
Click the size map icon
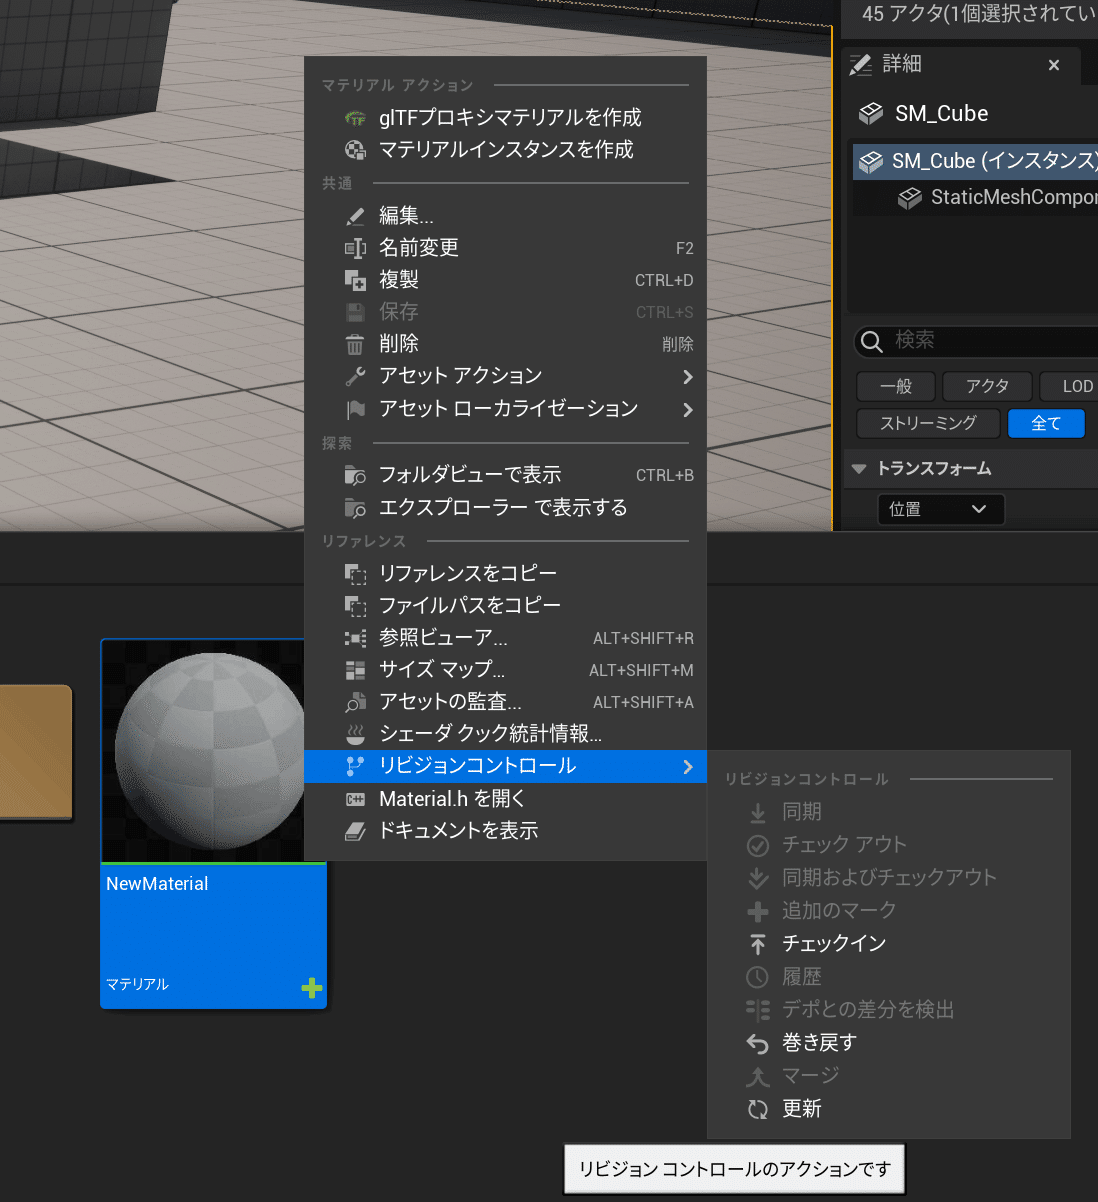[355, 670]
